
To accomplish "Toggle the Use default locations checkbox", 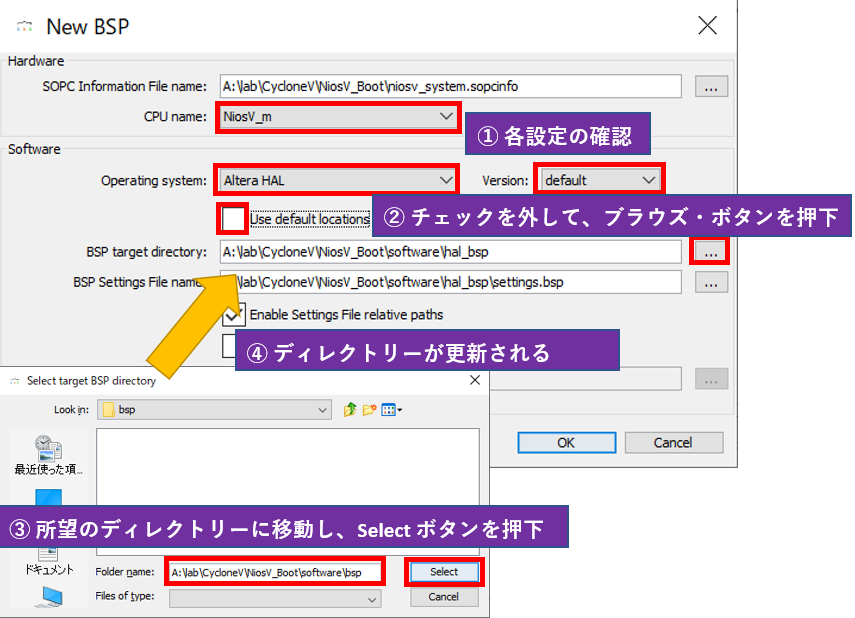I will point(233,218).
